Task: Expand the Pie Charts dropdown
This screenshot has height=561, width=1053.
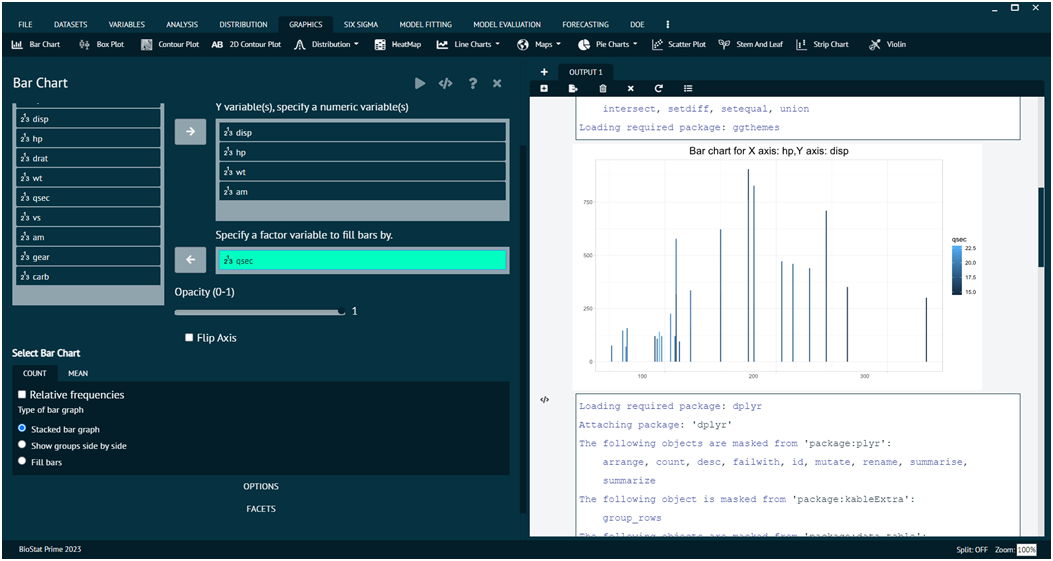Action: click(607, 44)
